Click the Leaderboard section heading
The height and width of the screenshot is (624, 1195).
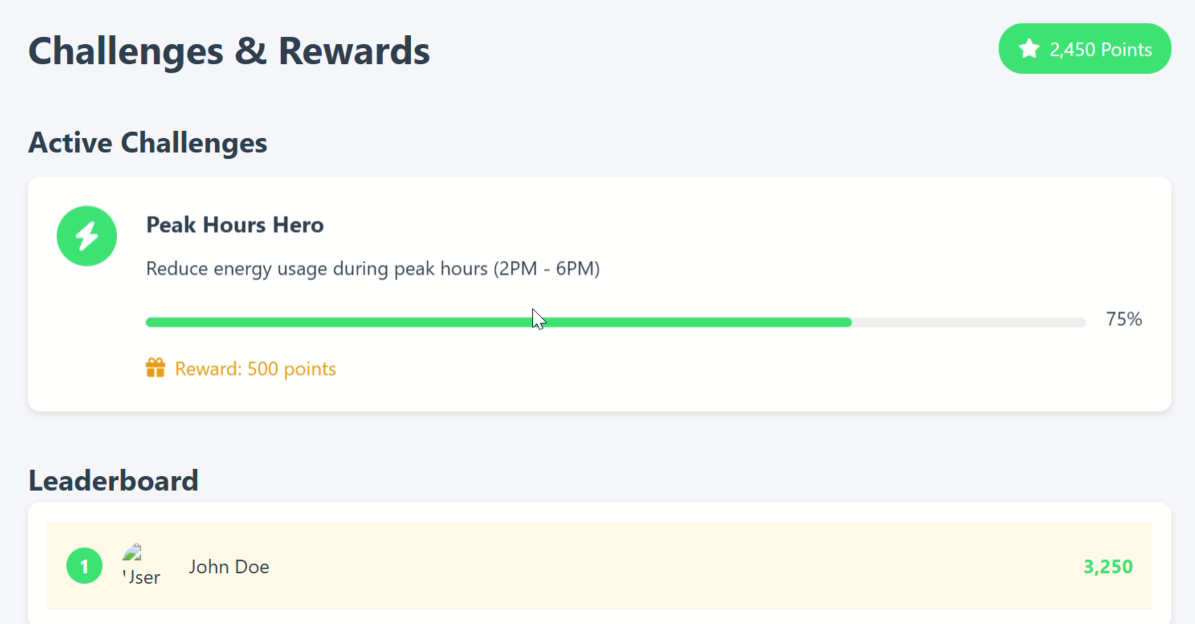(114, 481)
